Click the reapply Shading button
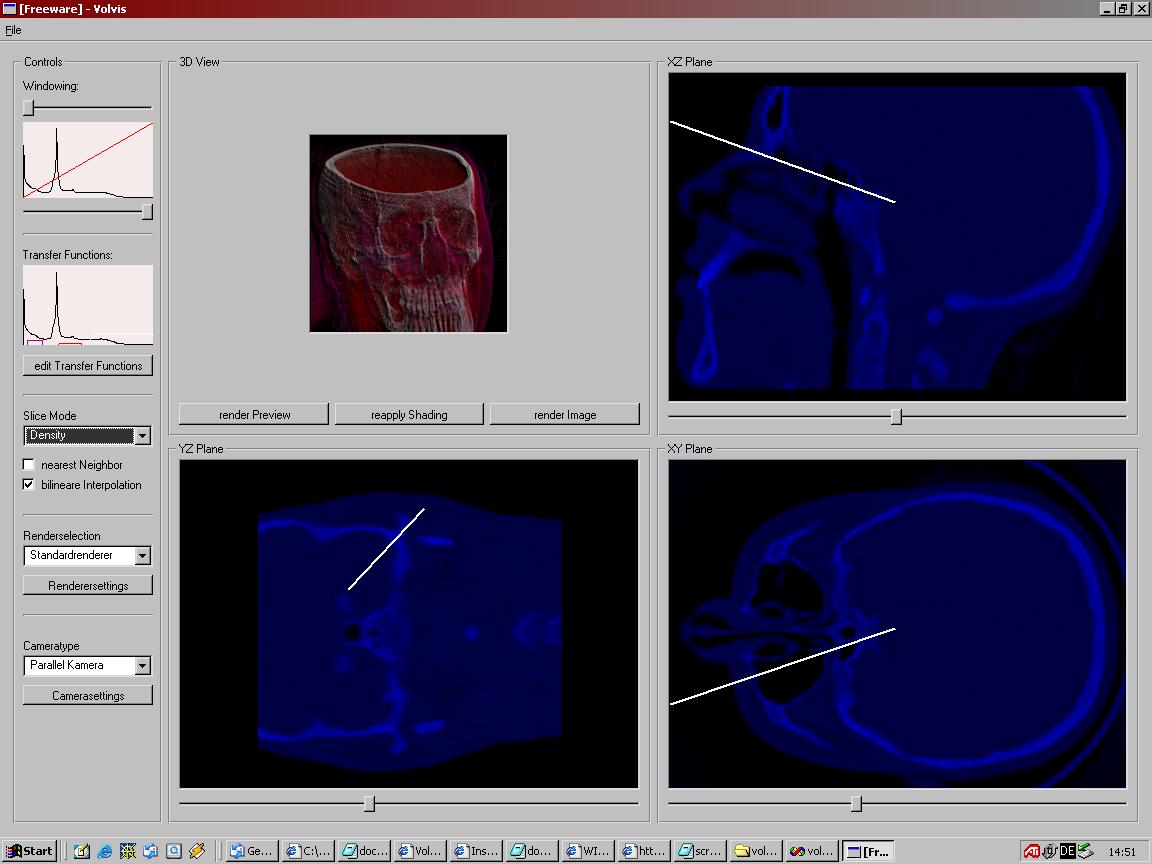The width and height of the screenshot is (1152, 864). 409,415
